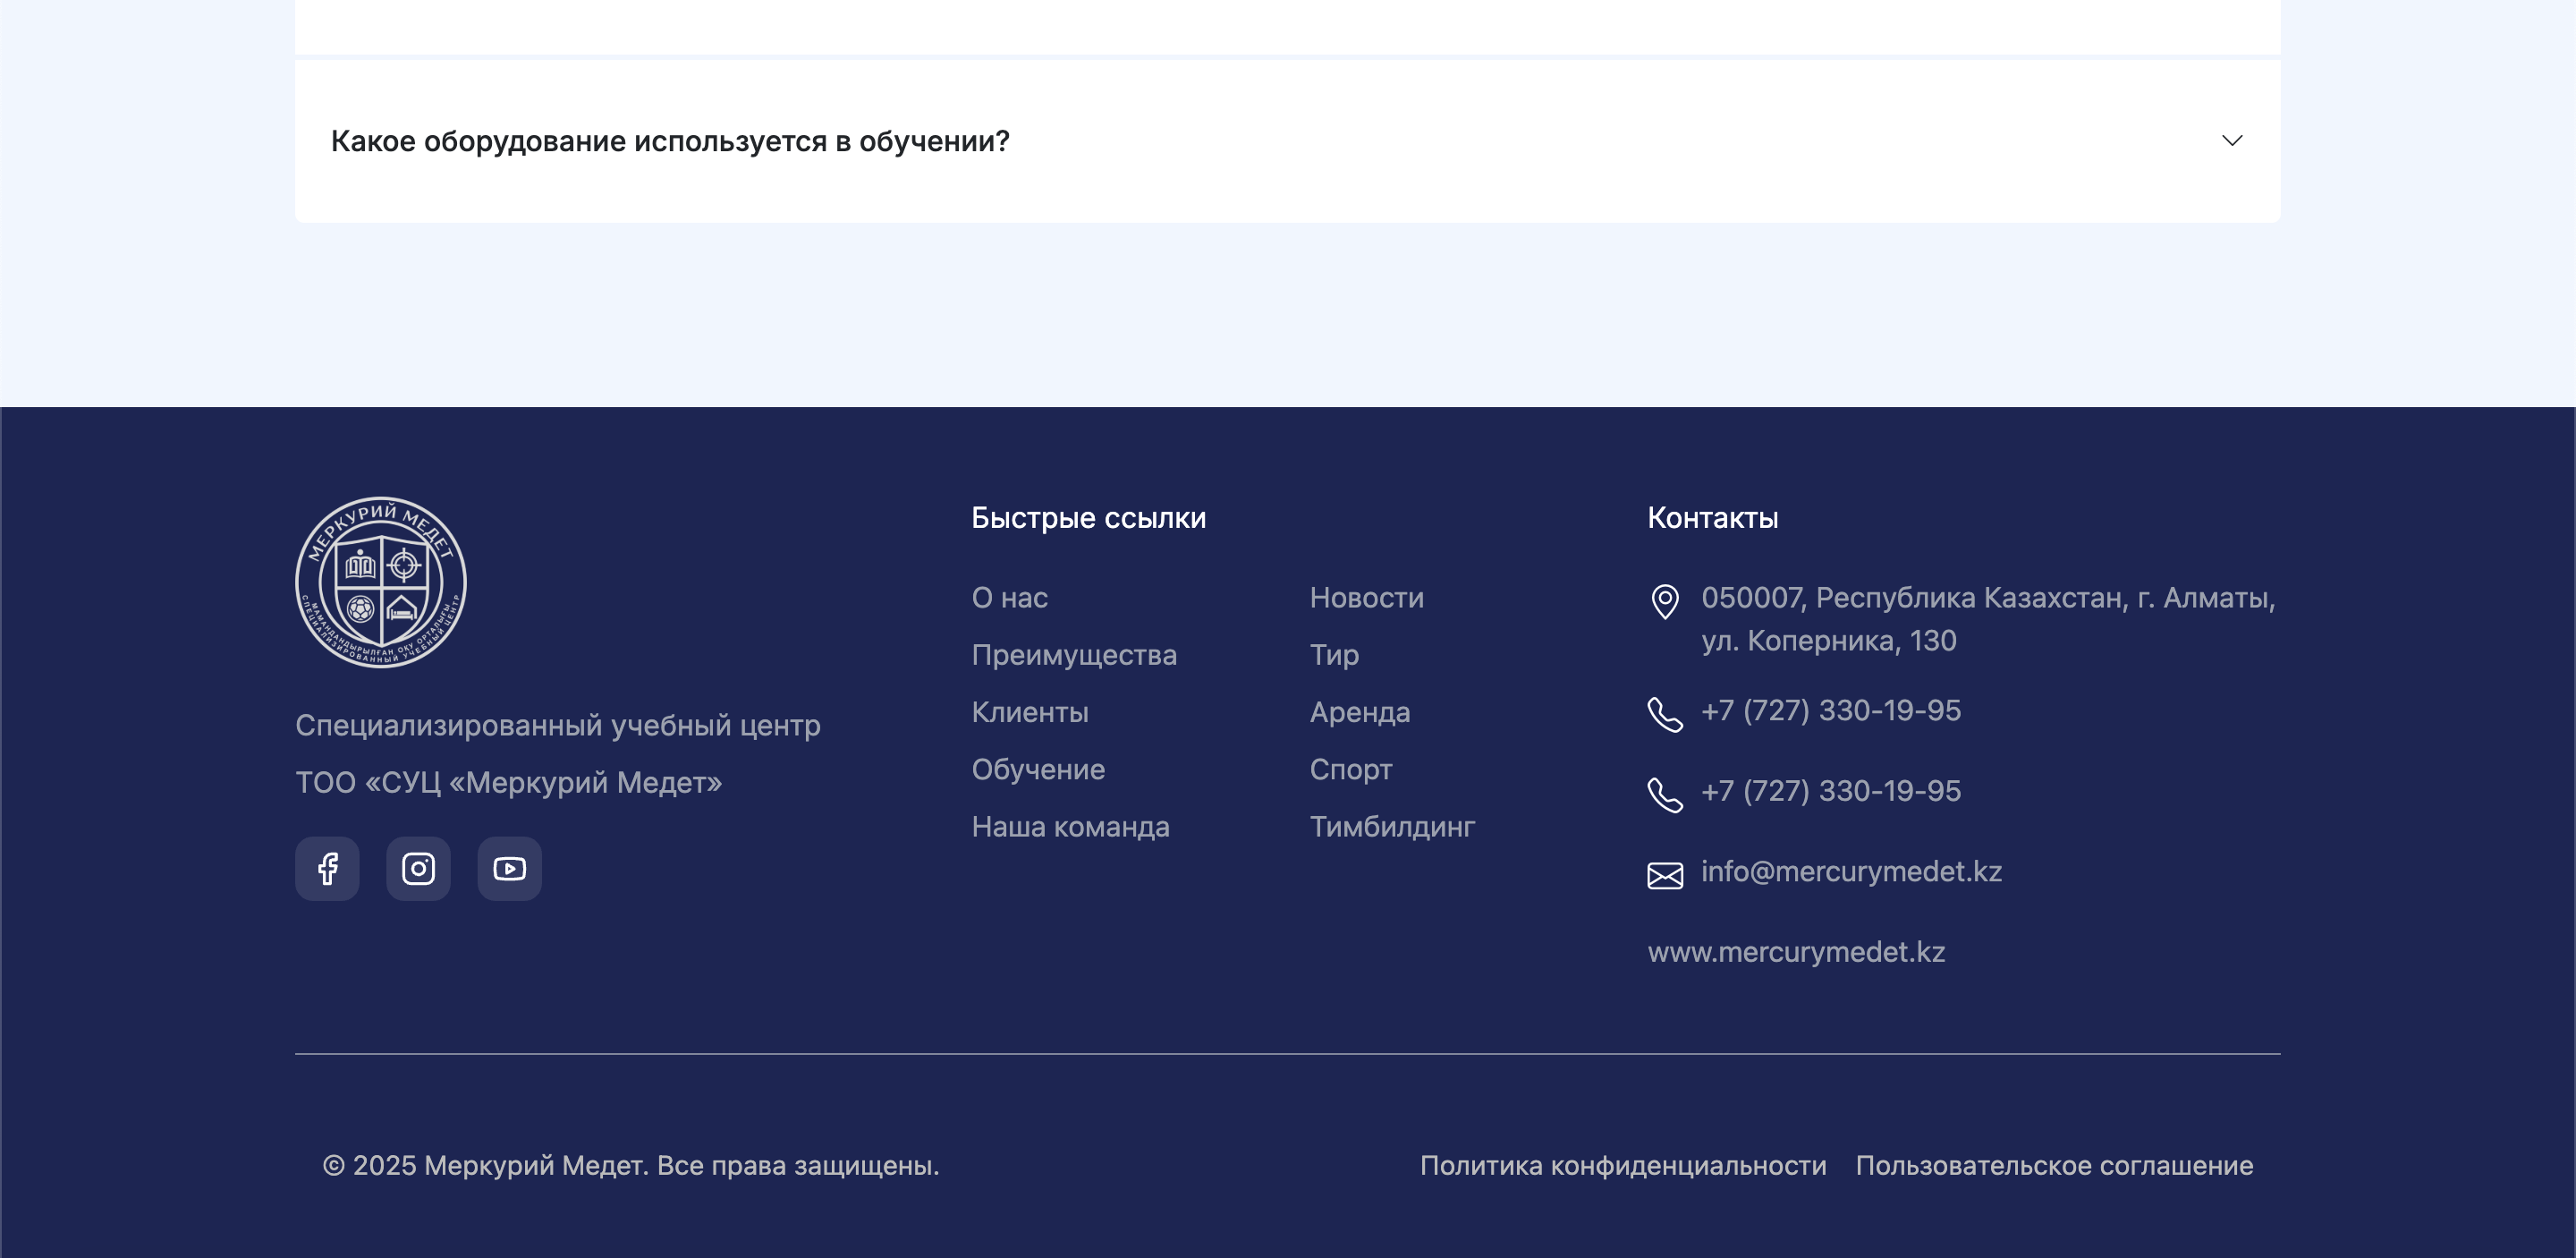Viewport: 2576px width, 1258px height.
Task: Open the YouTube social icon
Action: [509, 868]
